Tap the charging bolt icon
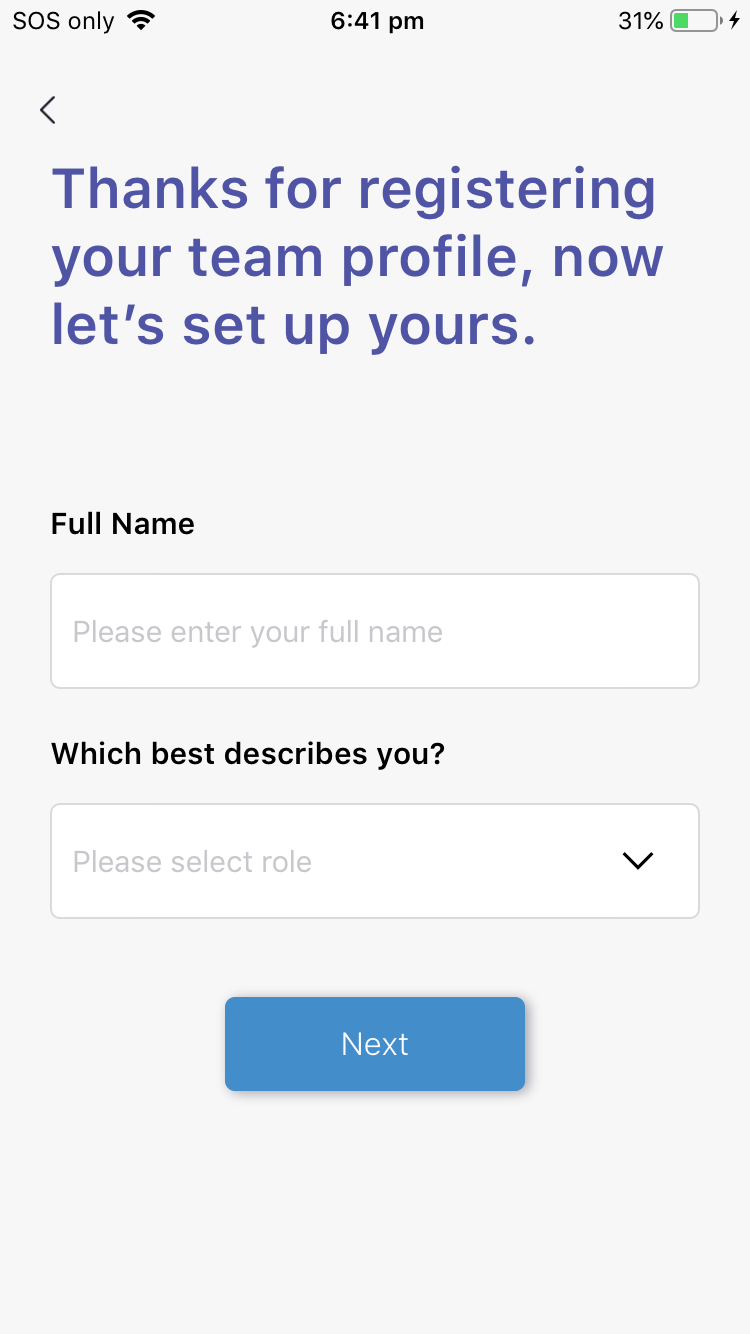Image resolution: width=750 pixels, height=1334 pixels. (x=735, y=20)
